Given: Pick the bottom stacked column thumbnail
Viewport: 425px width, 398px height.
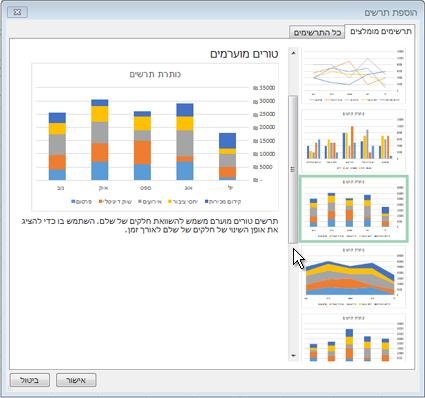Looking at the screenshot, I should [353, 337].
